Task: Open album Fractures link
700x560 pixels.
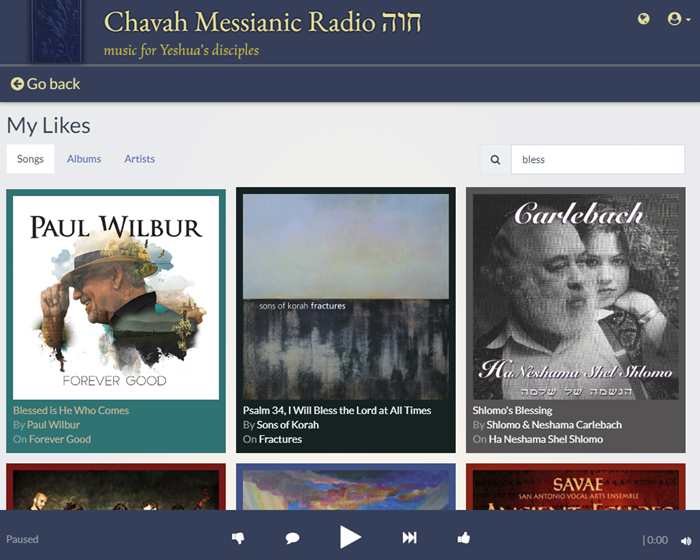Action: pos(280,439)
